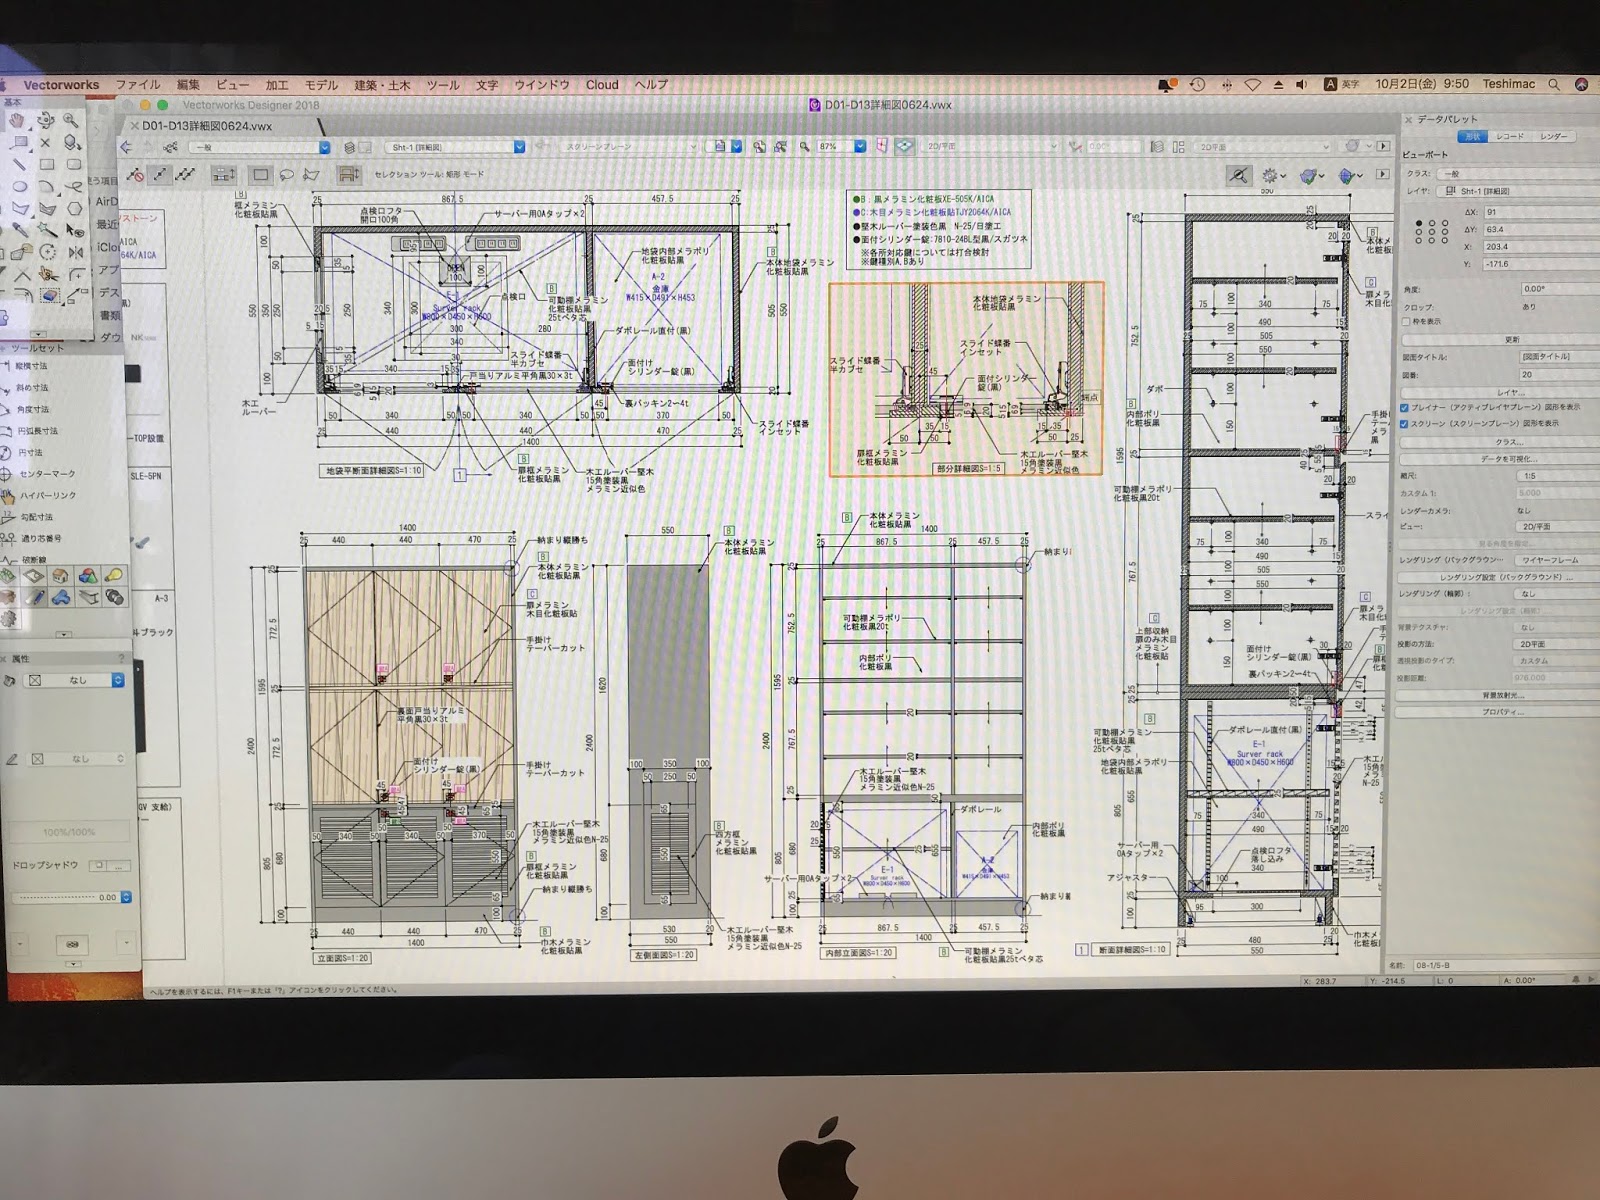Click the 角度 angle field showing 0.00°
This screenshot has height=1200, width=1600.
pos(1561,289)
